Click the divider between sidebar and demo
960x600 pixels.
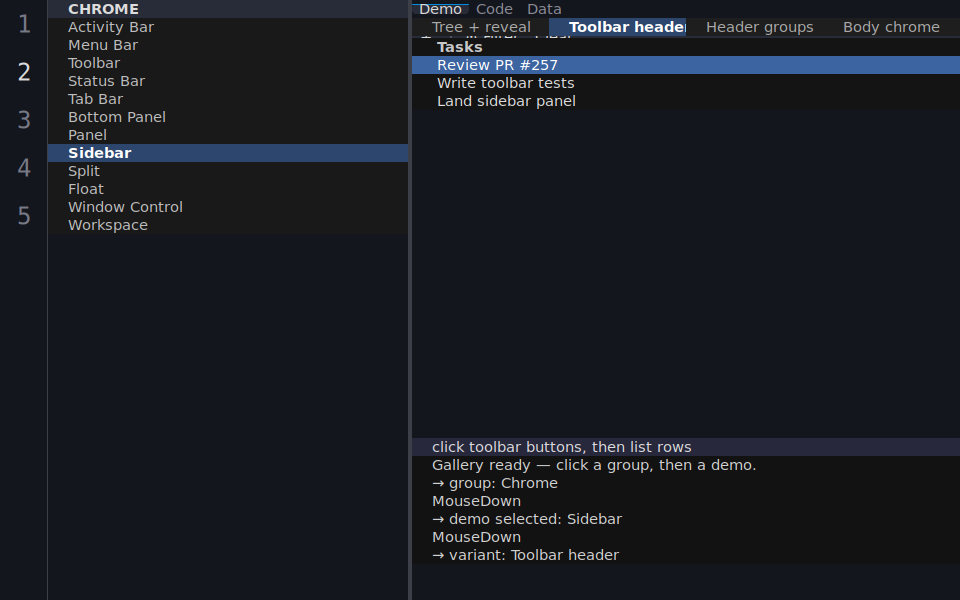click(x=410, y=300)
